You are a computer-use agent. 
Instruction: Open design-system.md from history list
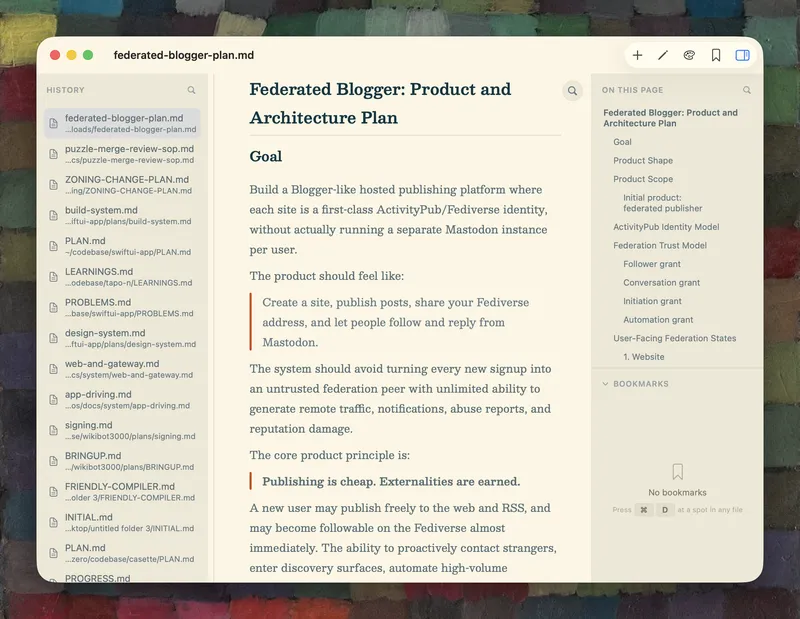122,338
